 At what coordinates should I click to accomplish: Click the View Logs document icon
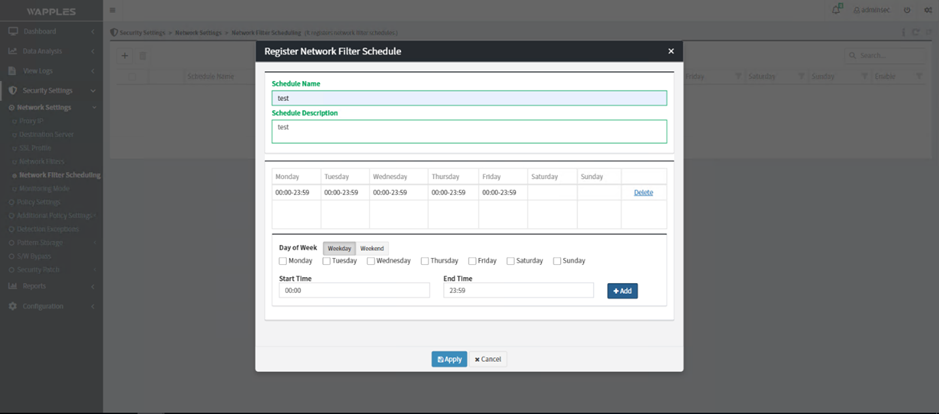coord(13,71)
